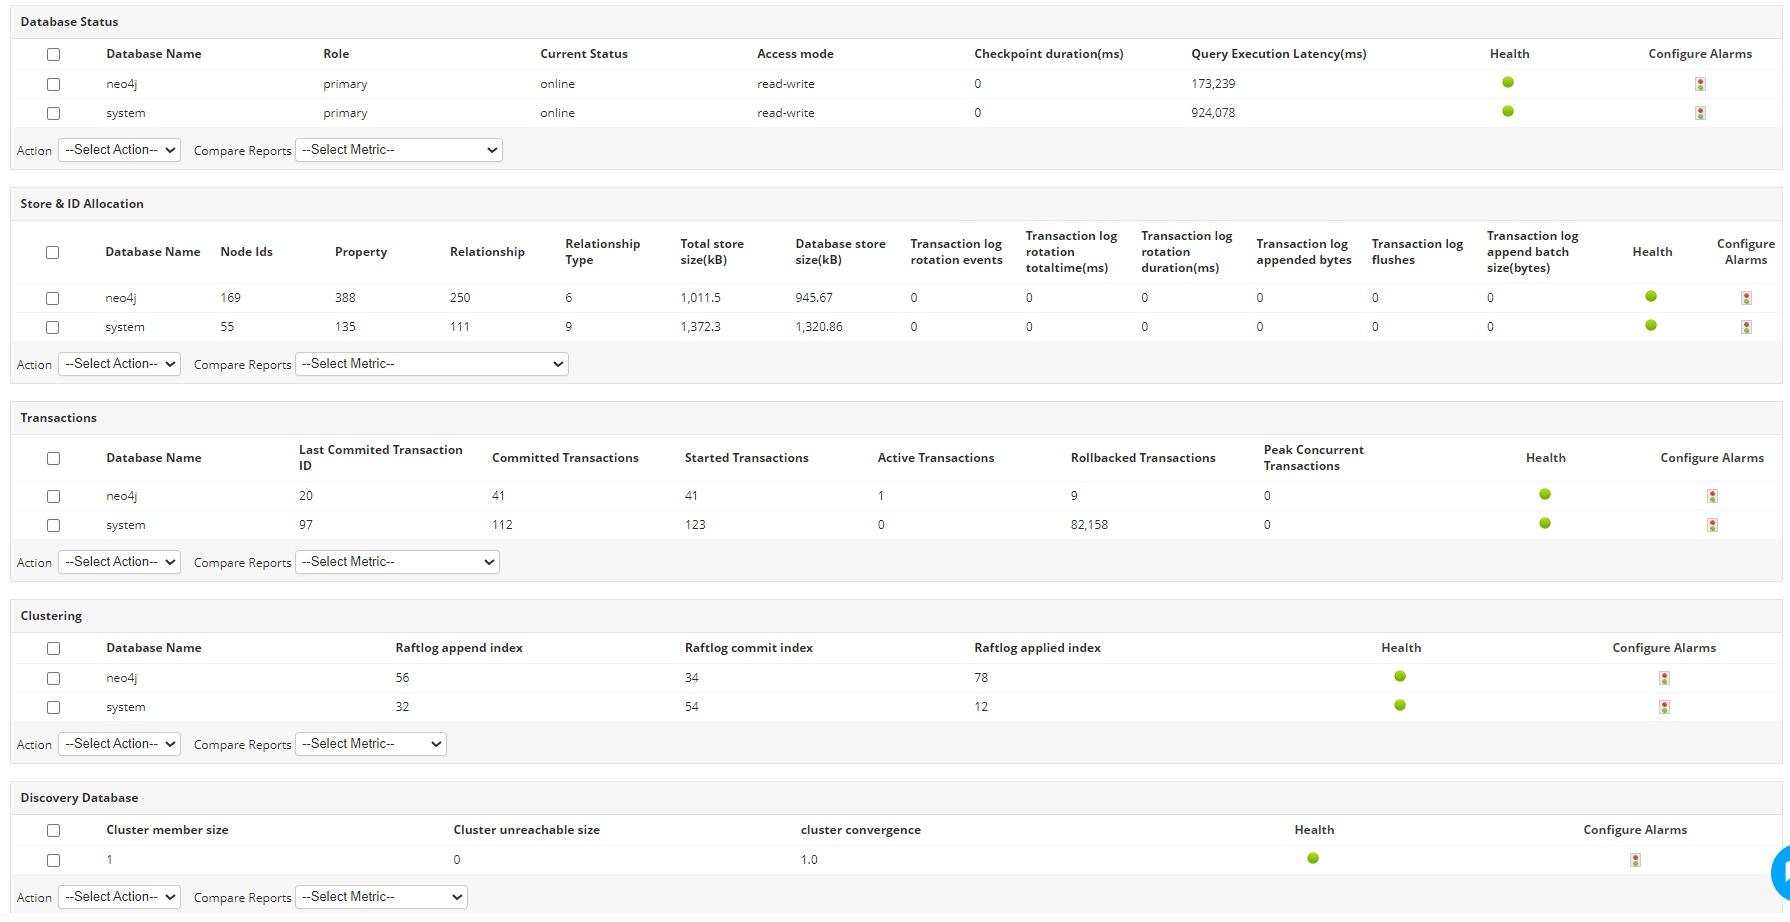Click cluster convergence value 1.0 link
The image size is (1790, 922).
coord(809,860)
